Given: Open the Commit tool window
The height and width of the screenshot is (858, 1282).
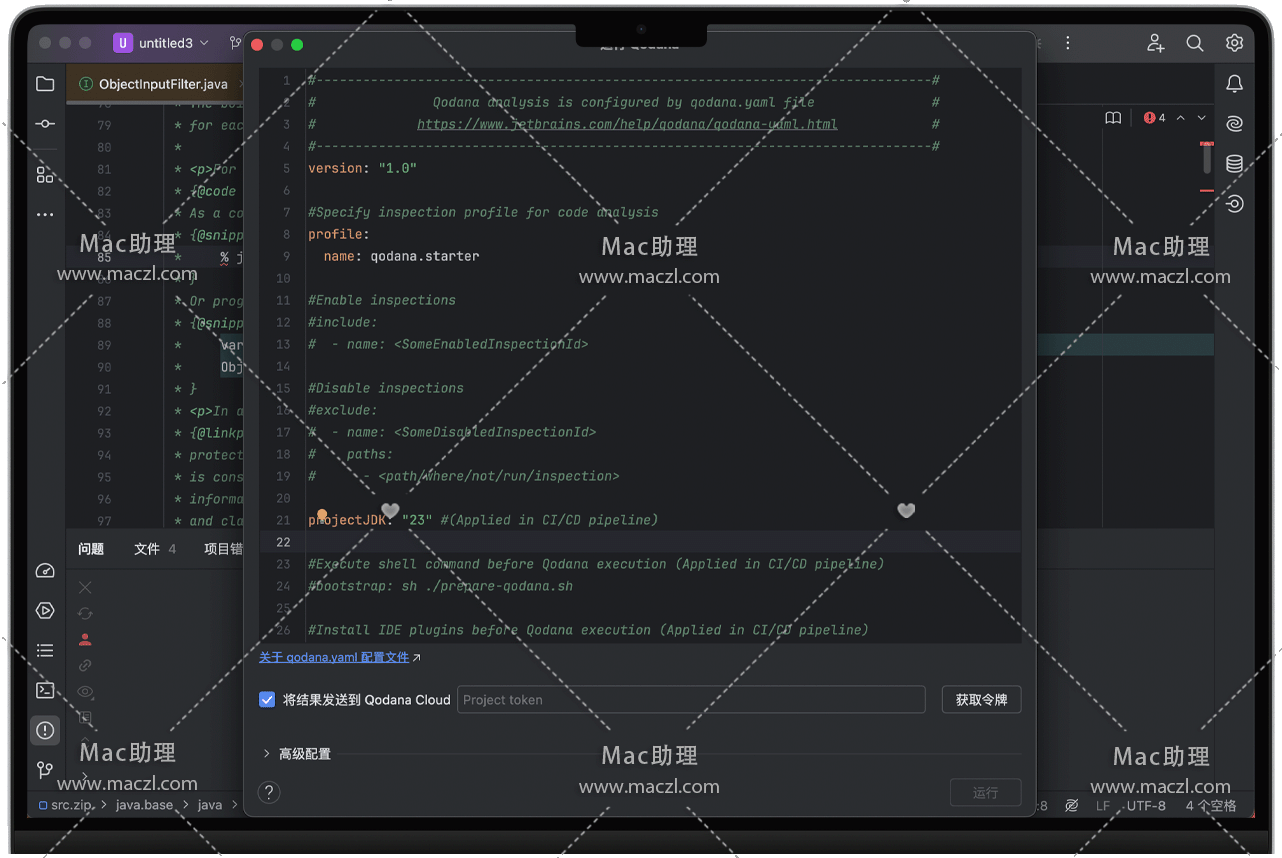Looking at the screenshot, I should tap(45, 124).
